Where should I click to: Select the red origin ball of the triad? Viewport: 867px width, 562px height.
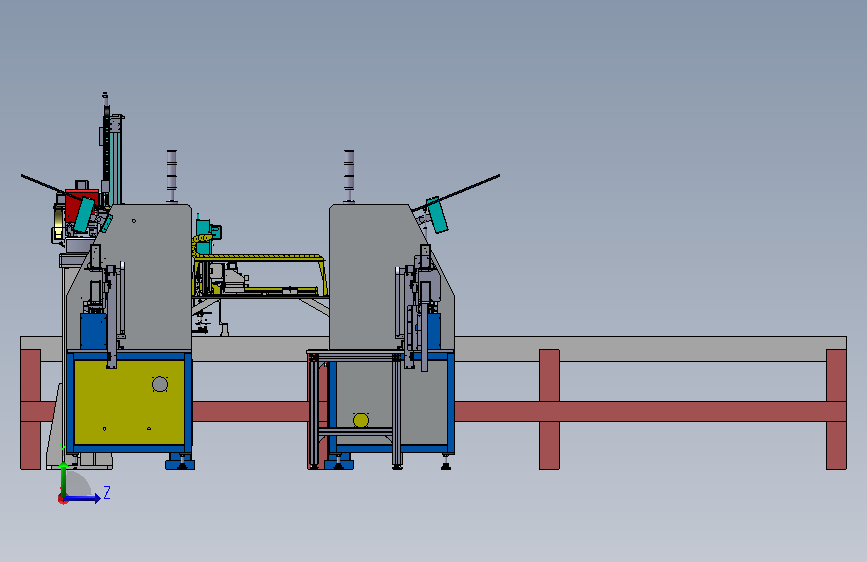coord(62,499)
